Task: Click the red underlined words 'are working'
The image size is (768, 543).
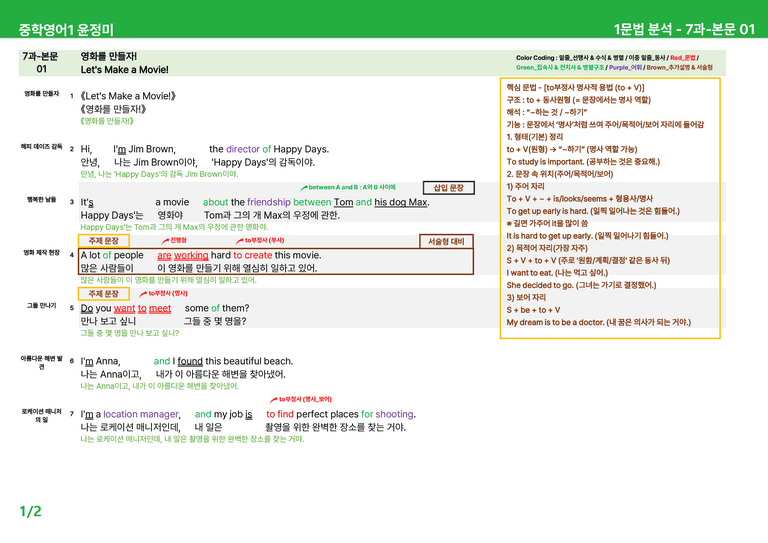Action: coord(183,255)
